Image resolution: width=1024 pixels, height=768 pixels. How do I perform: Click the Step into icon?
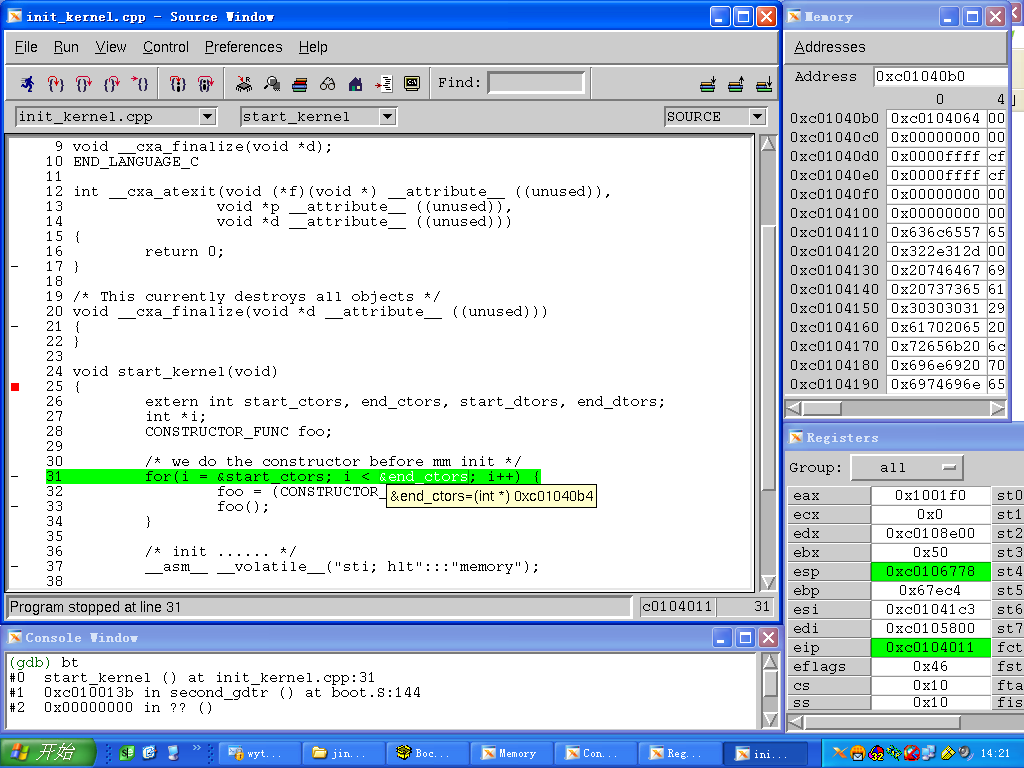click(56, 84)
